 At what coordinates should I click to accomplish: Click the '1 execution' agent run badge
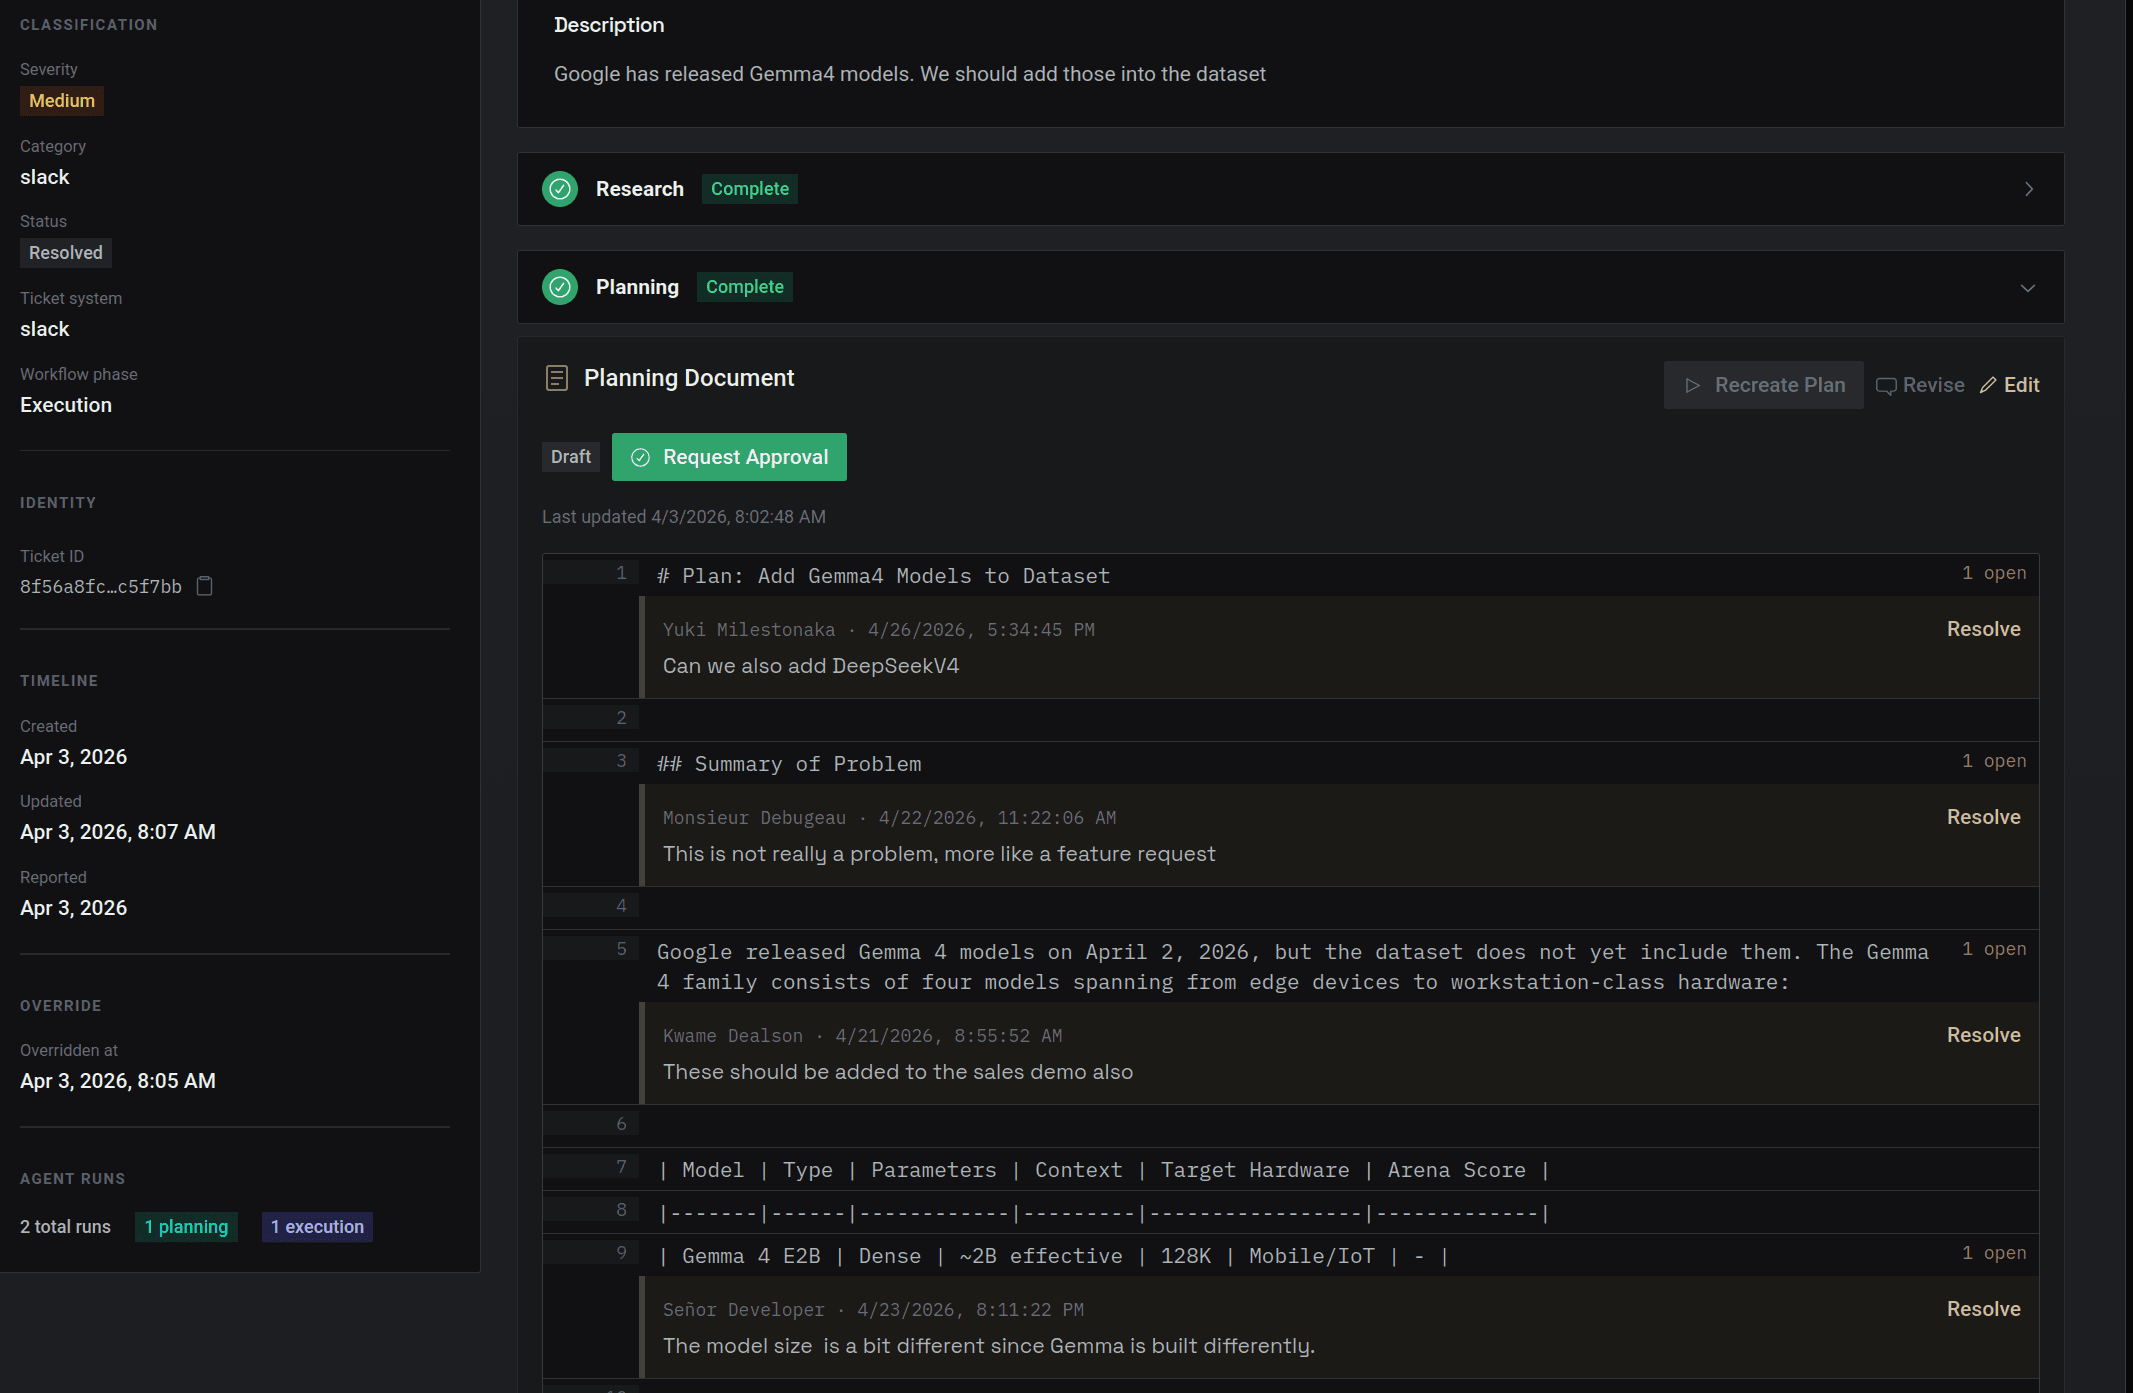pos(317,1227)
